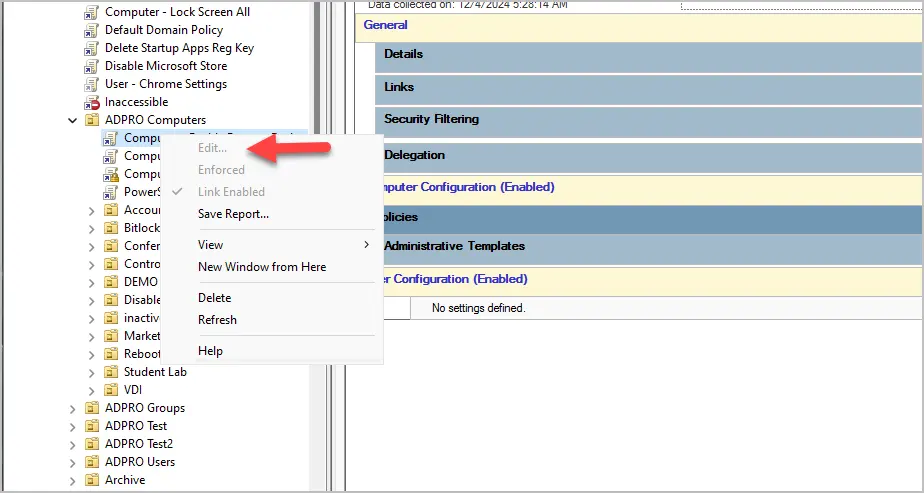Viewport: 924px width, 493px height.
Task: Click the Computer - Lock Screen All icon
Action: (x=91, y=12)
